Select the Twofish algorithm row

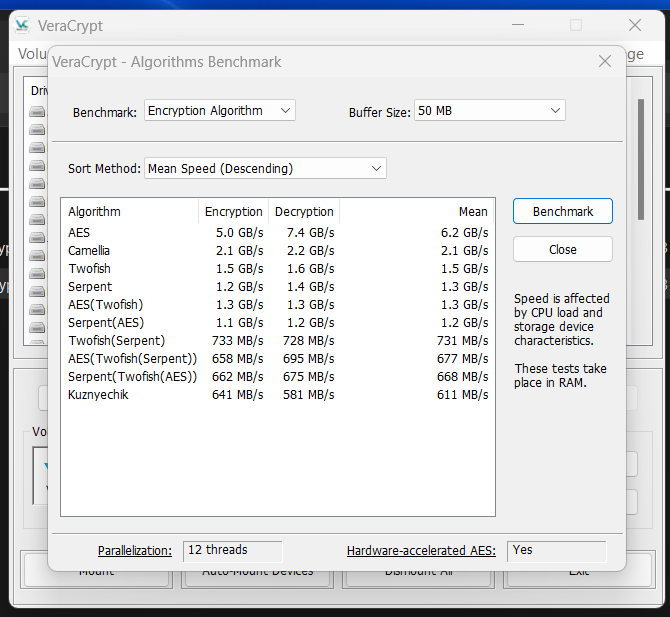(x=278, y=269)
